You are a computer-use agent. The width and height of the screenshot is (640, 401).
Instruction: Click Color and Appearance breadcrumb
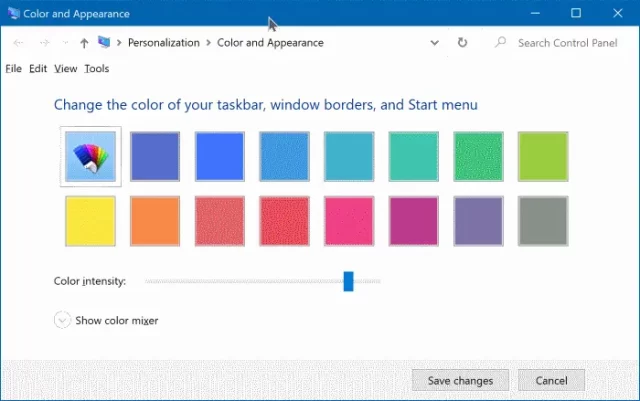[x=270, y=43]
